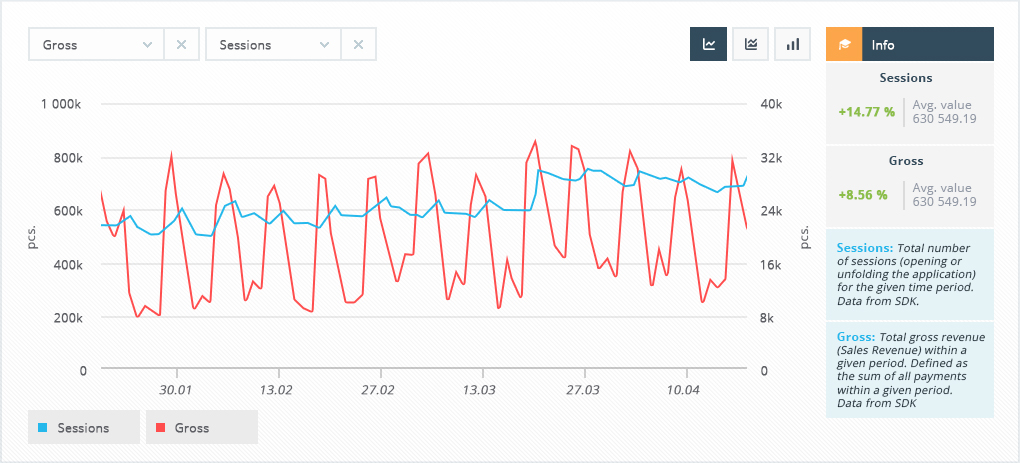
Task: Open the Info panel header
Action: 927,45
